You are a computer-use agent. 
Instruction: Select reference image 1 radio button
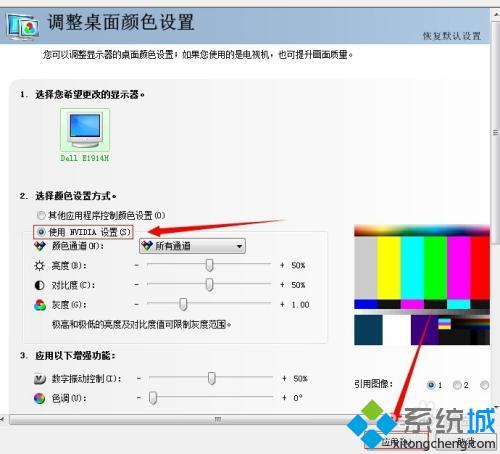[431, 385]
